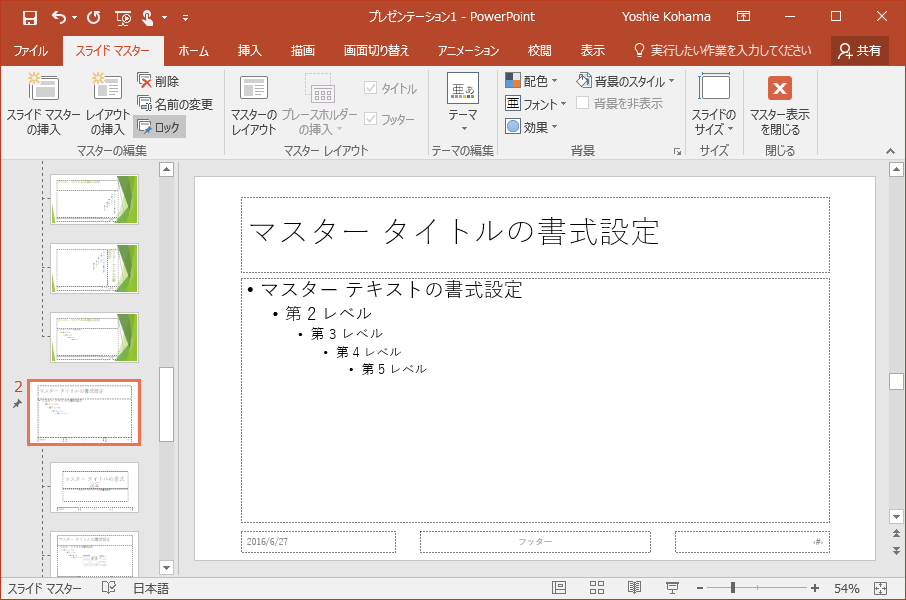Open the 挿入 ribbon tab
Viewport: 906px width, 600px height.
(250, 51)
